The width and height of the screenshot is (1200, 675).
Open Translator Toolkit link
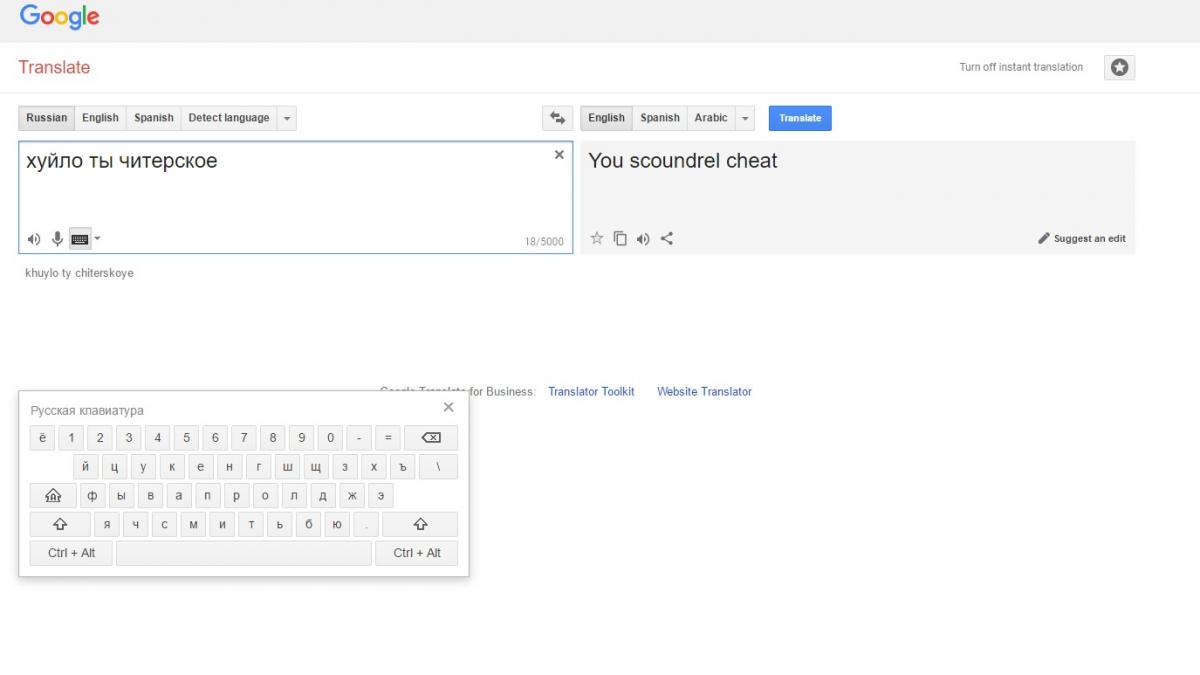tap(591, 392)
